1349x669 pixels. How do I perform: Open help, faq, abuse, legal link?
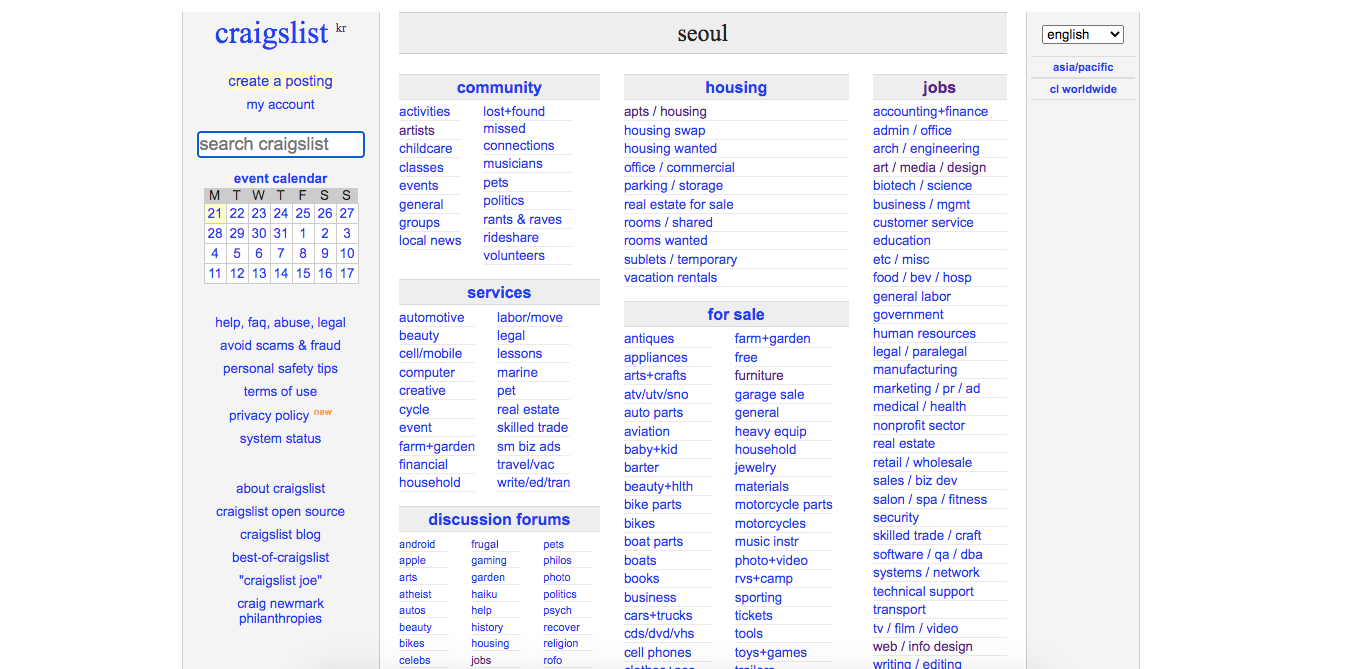coord(280,322)
